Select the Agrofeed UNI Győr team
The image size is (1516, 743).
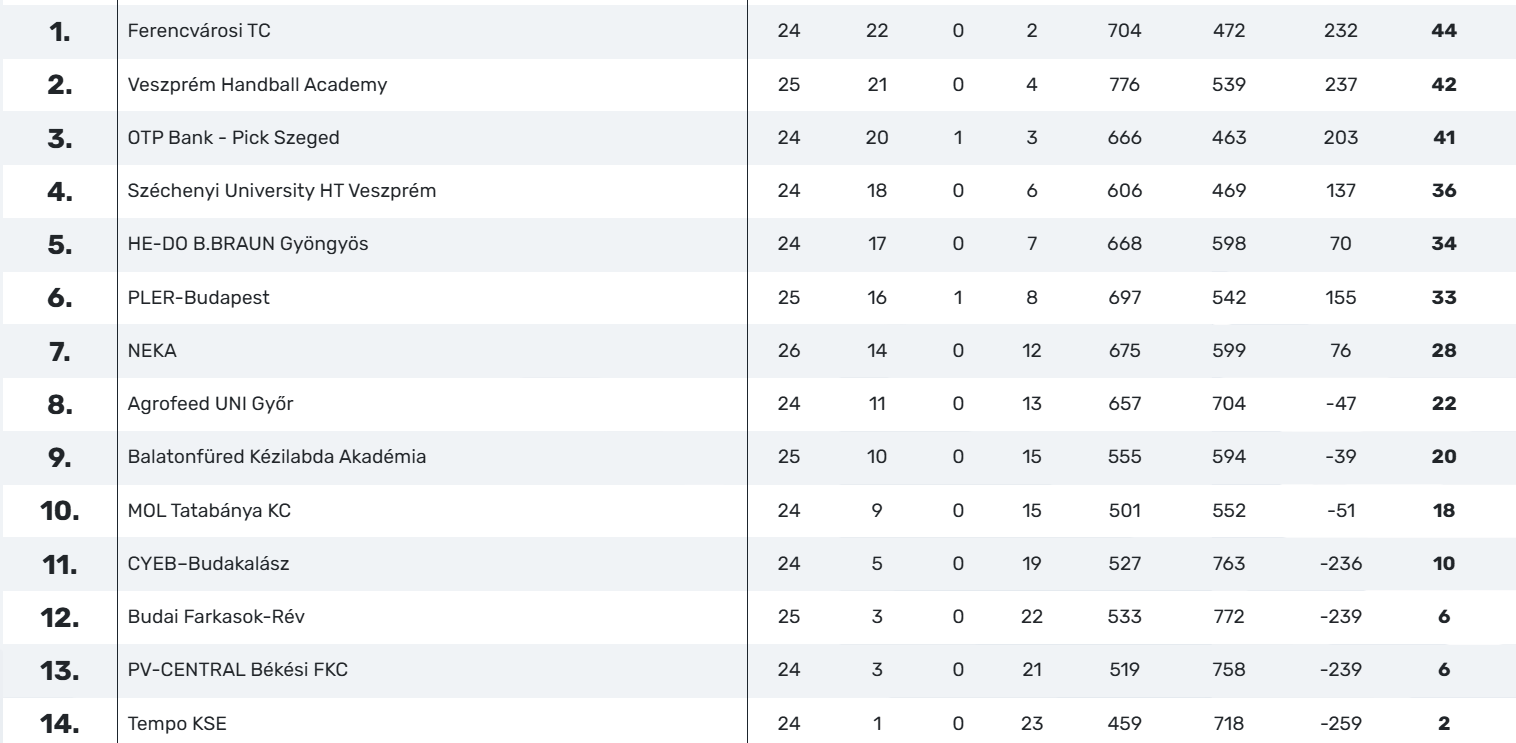click(196, 404)
